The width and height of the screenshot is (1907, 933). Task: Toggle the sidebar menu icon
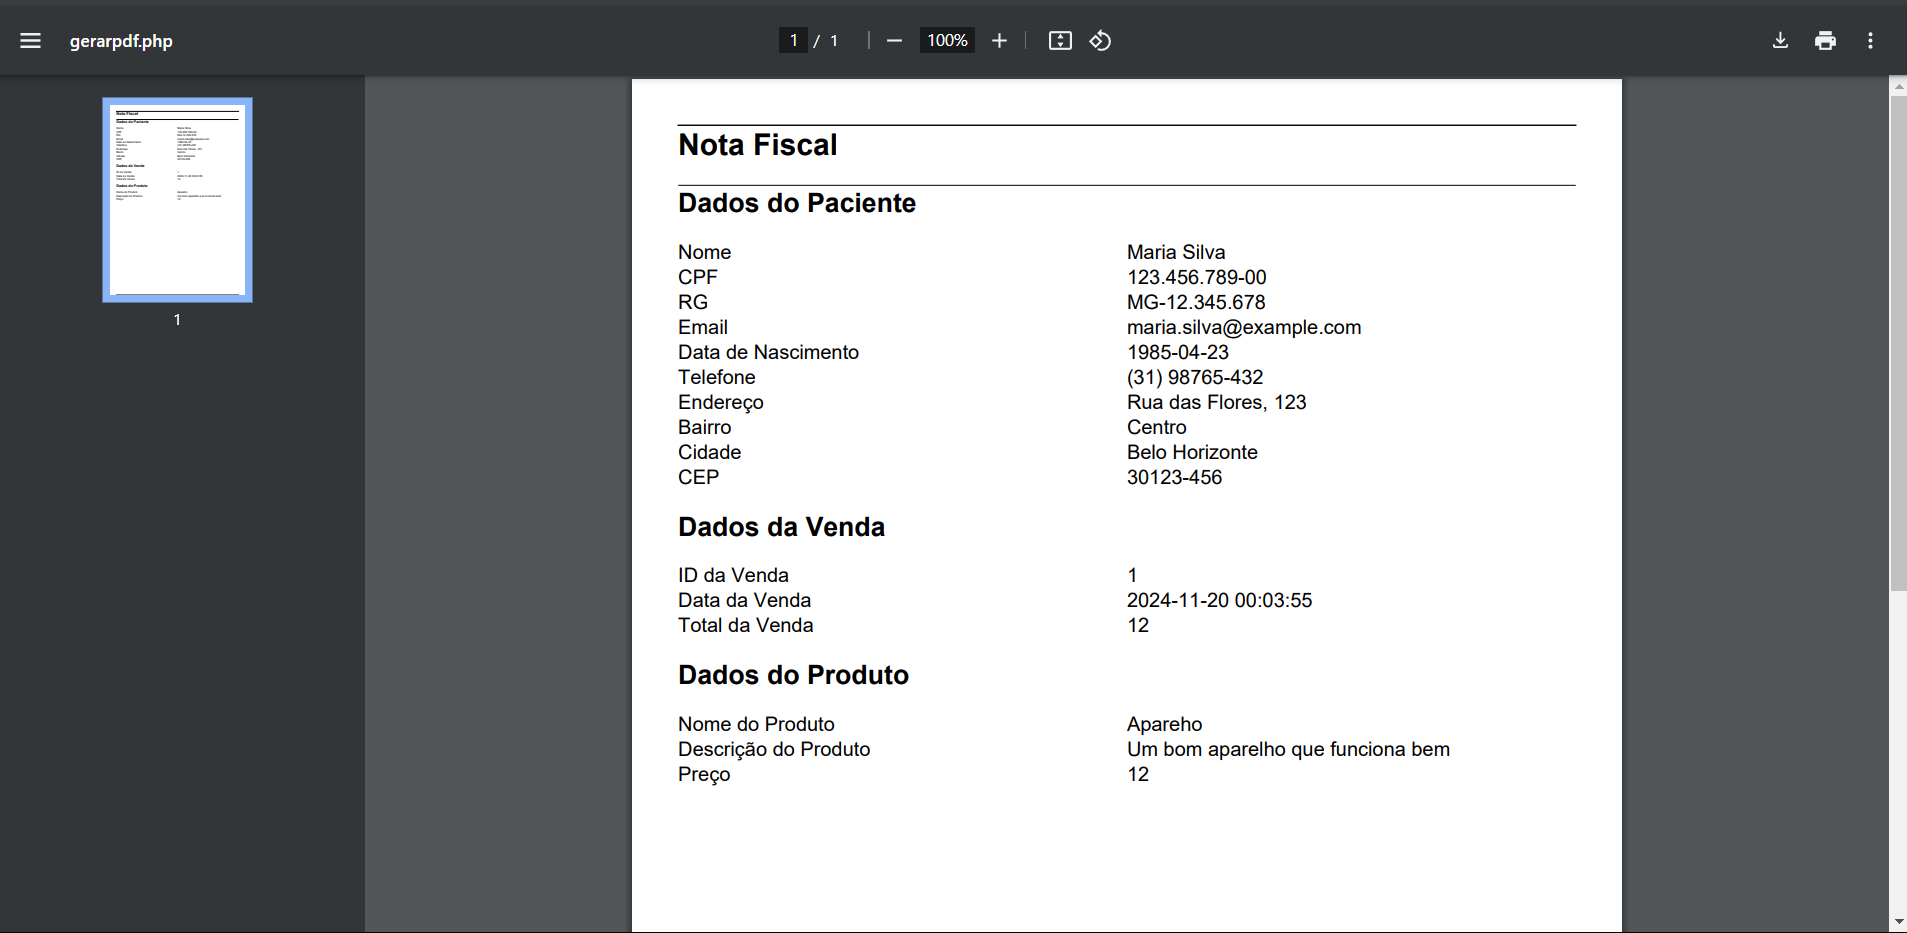click(30, 41)
